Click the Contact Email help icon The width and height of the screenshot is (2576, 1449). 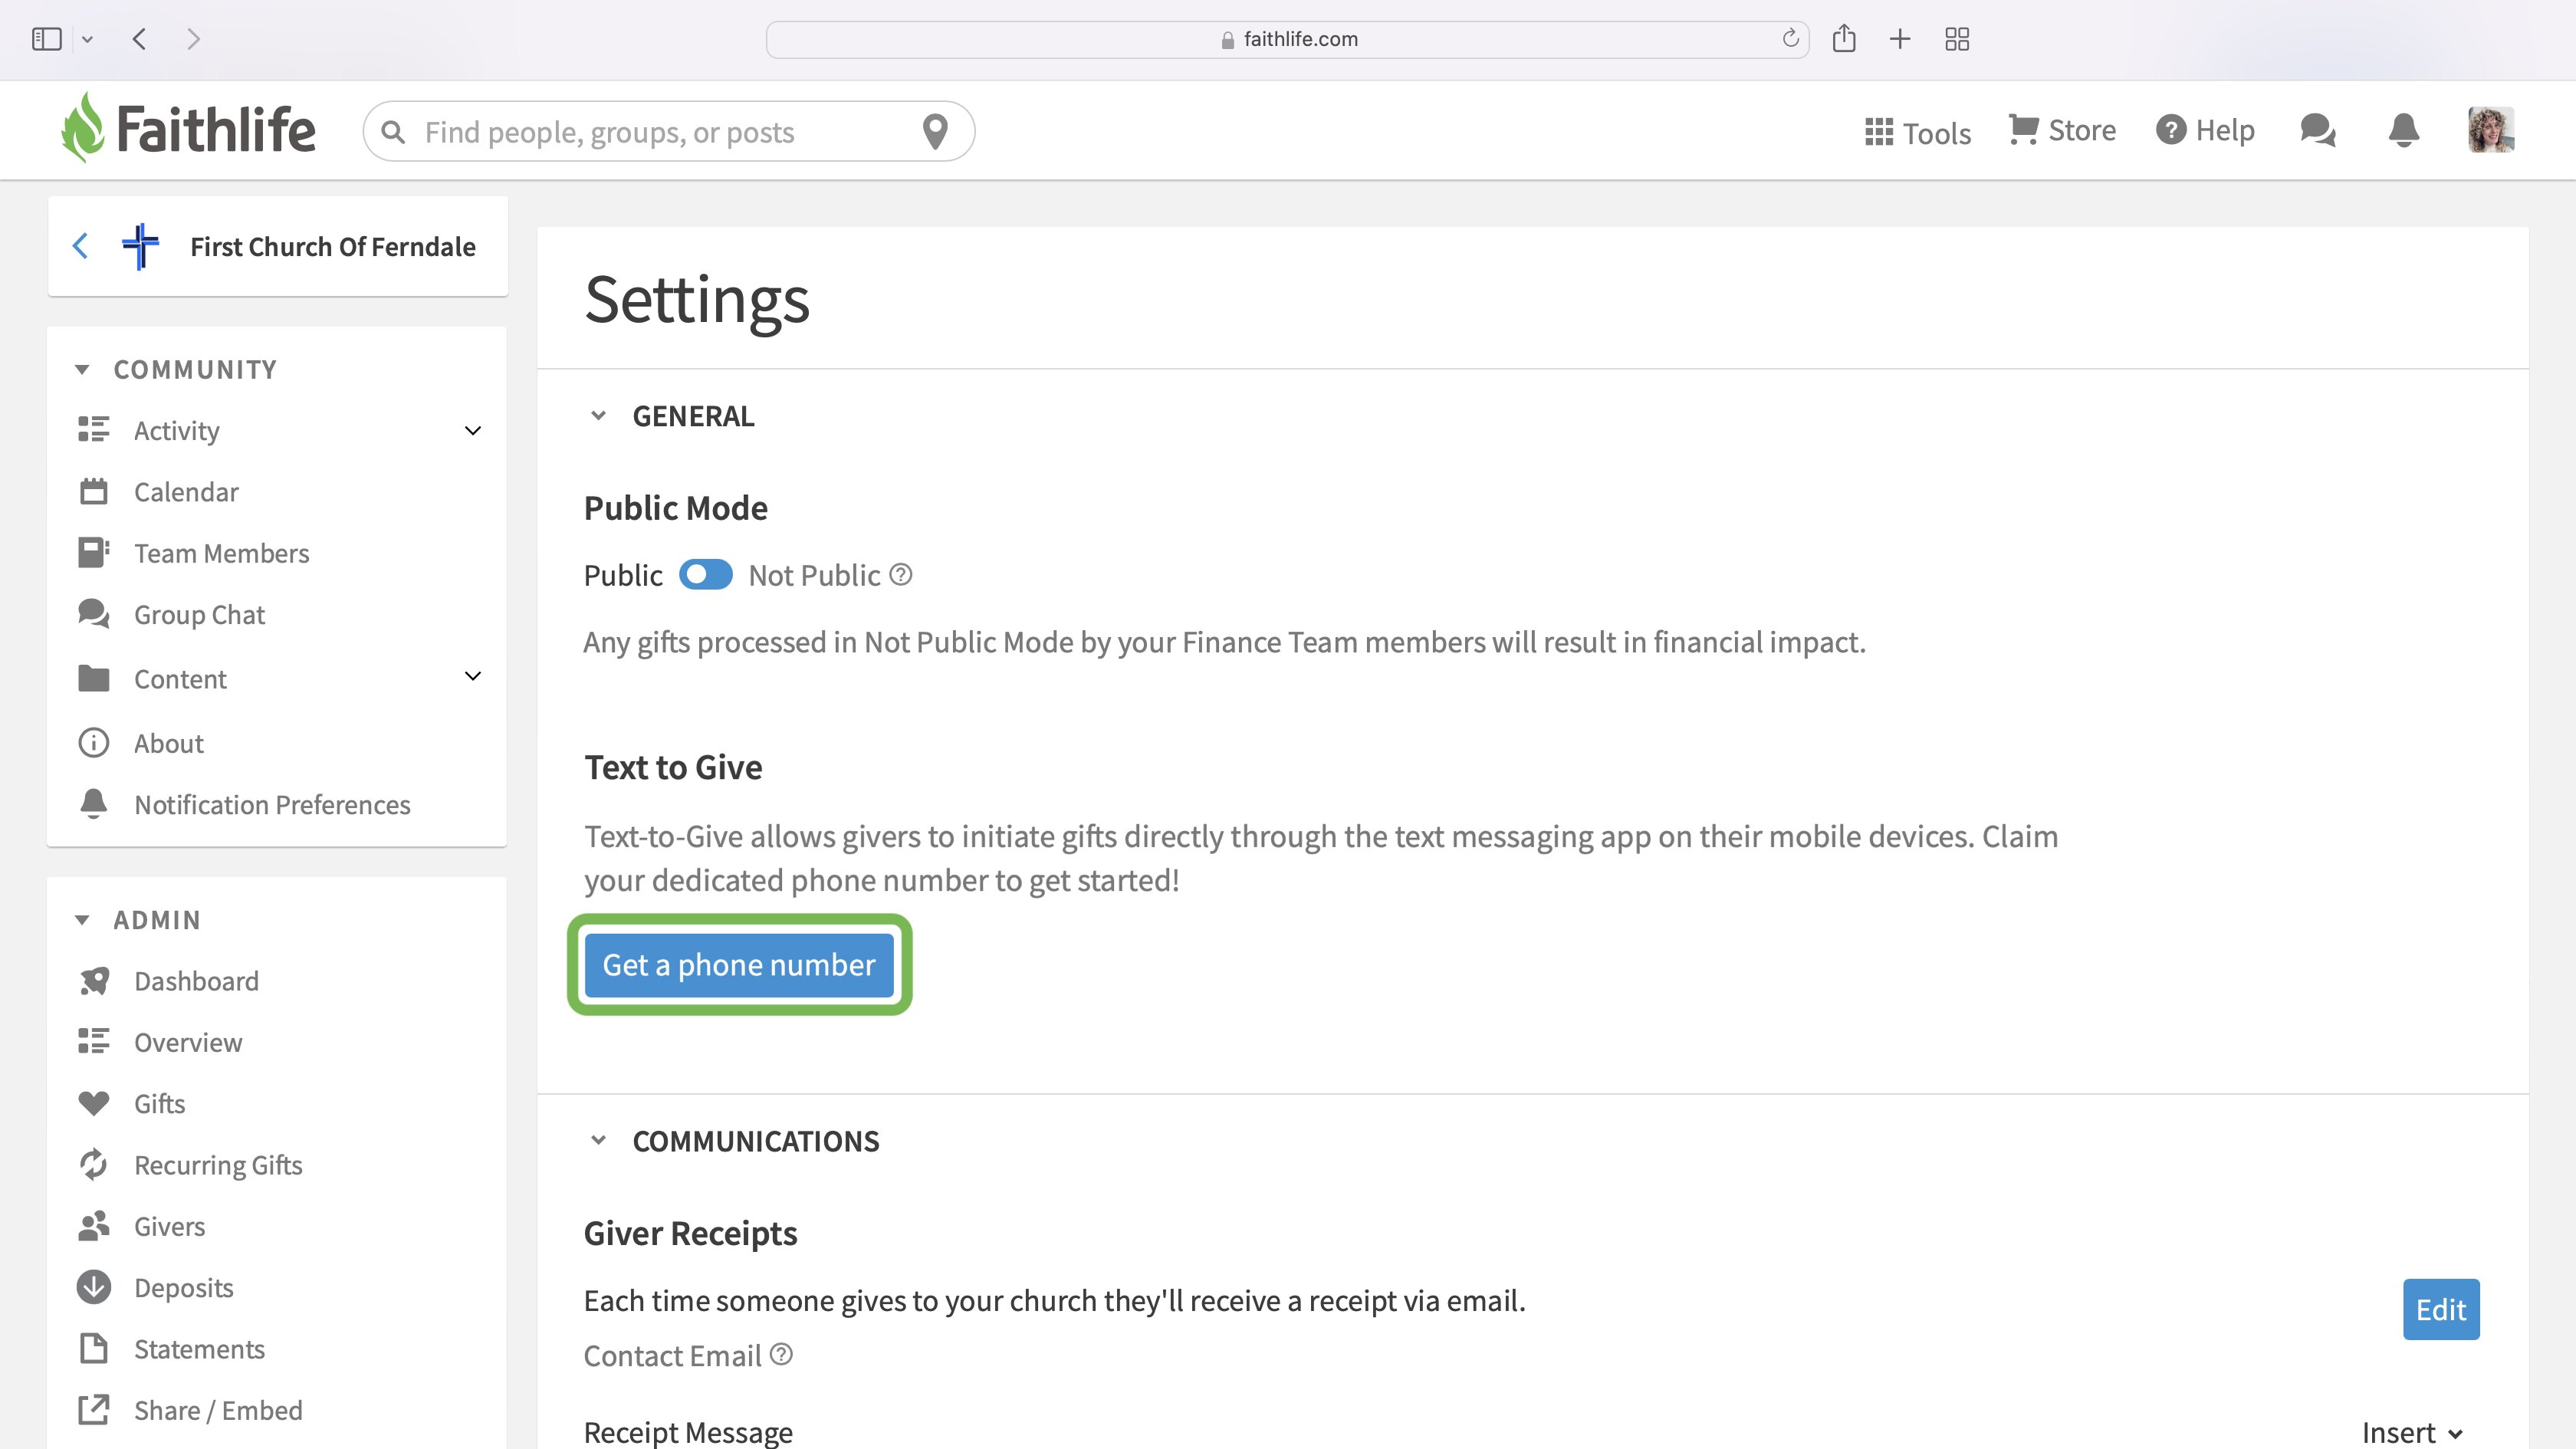click(782, 1354)
